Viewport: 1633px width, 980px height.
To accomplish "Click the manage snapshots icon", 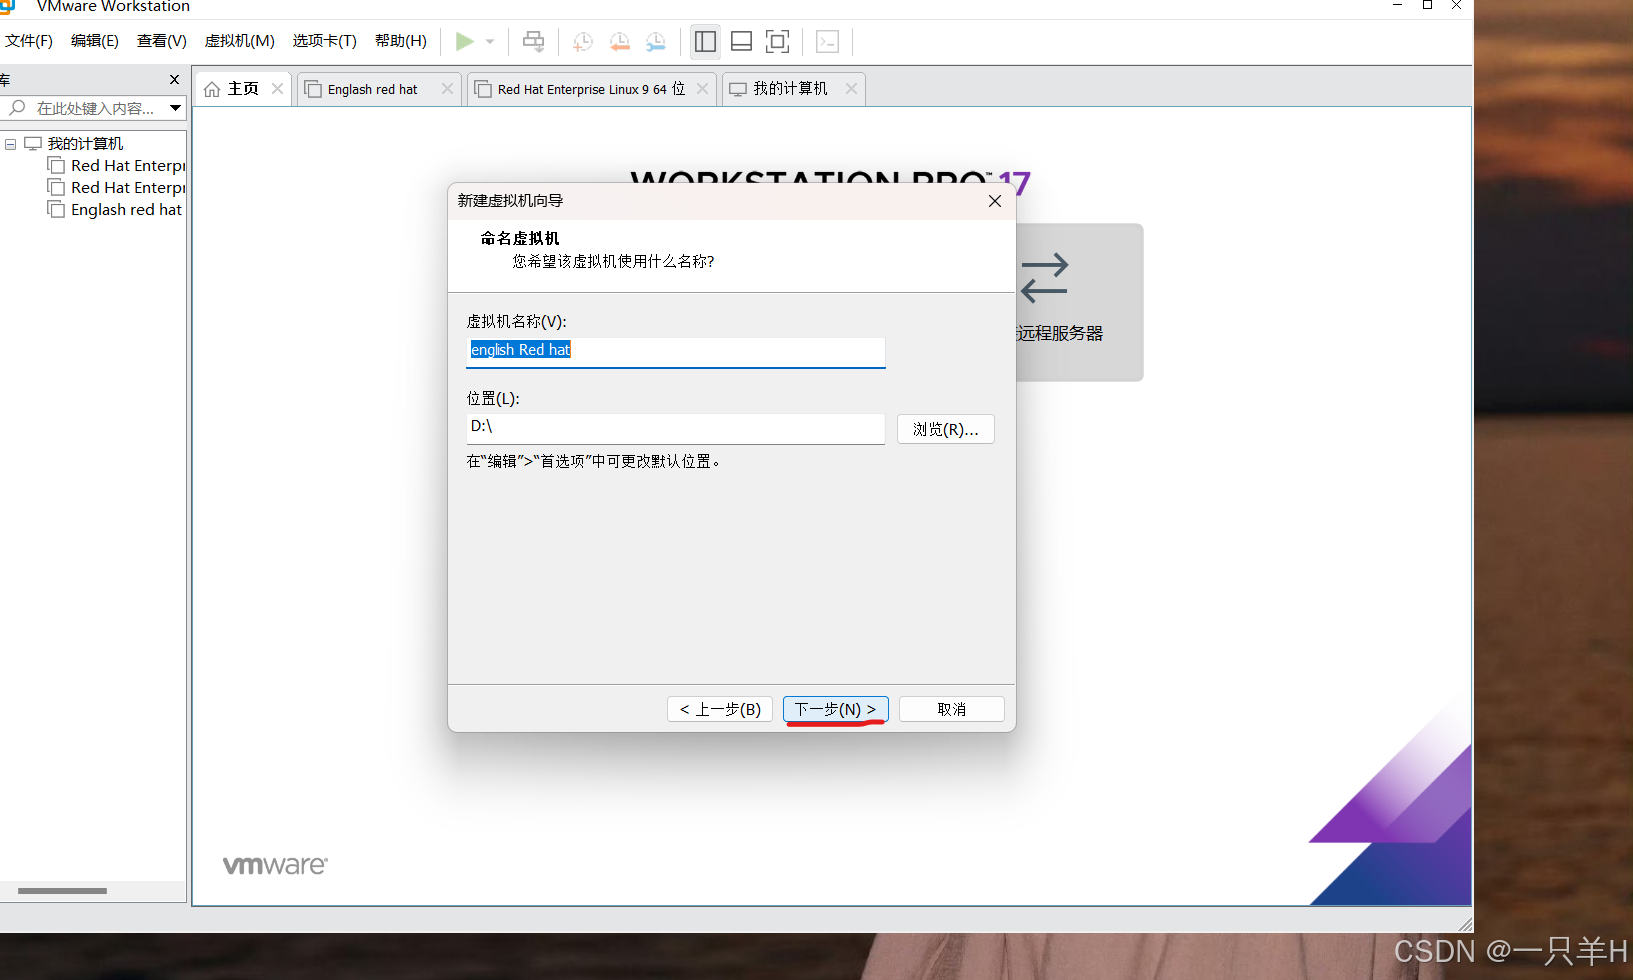I will point(655,41).
